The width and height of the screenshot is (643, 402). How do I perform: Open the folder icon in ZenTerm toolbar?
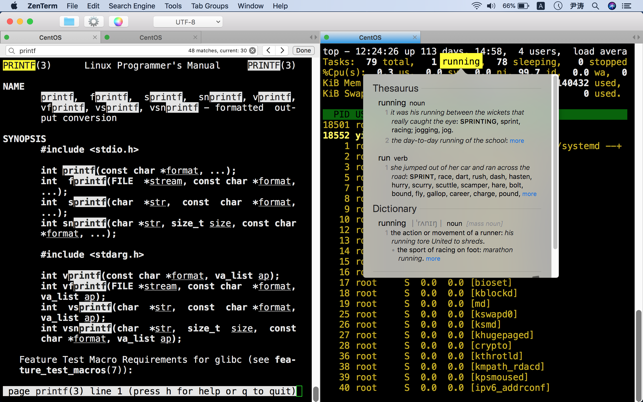tap(69, 22)
